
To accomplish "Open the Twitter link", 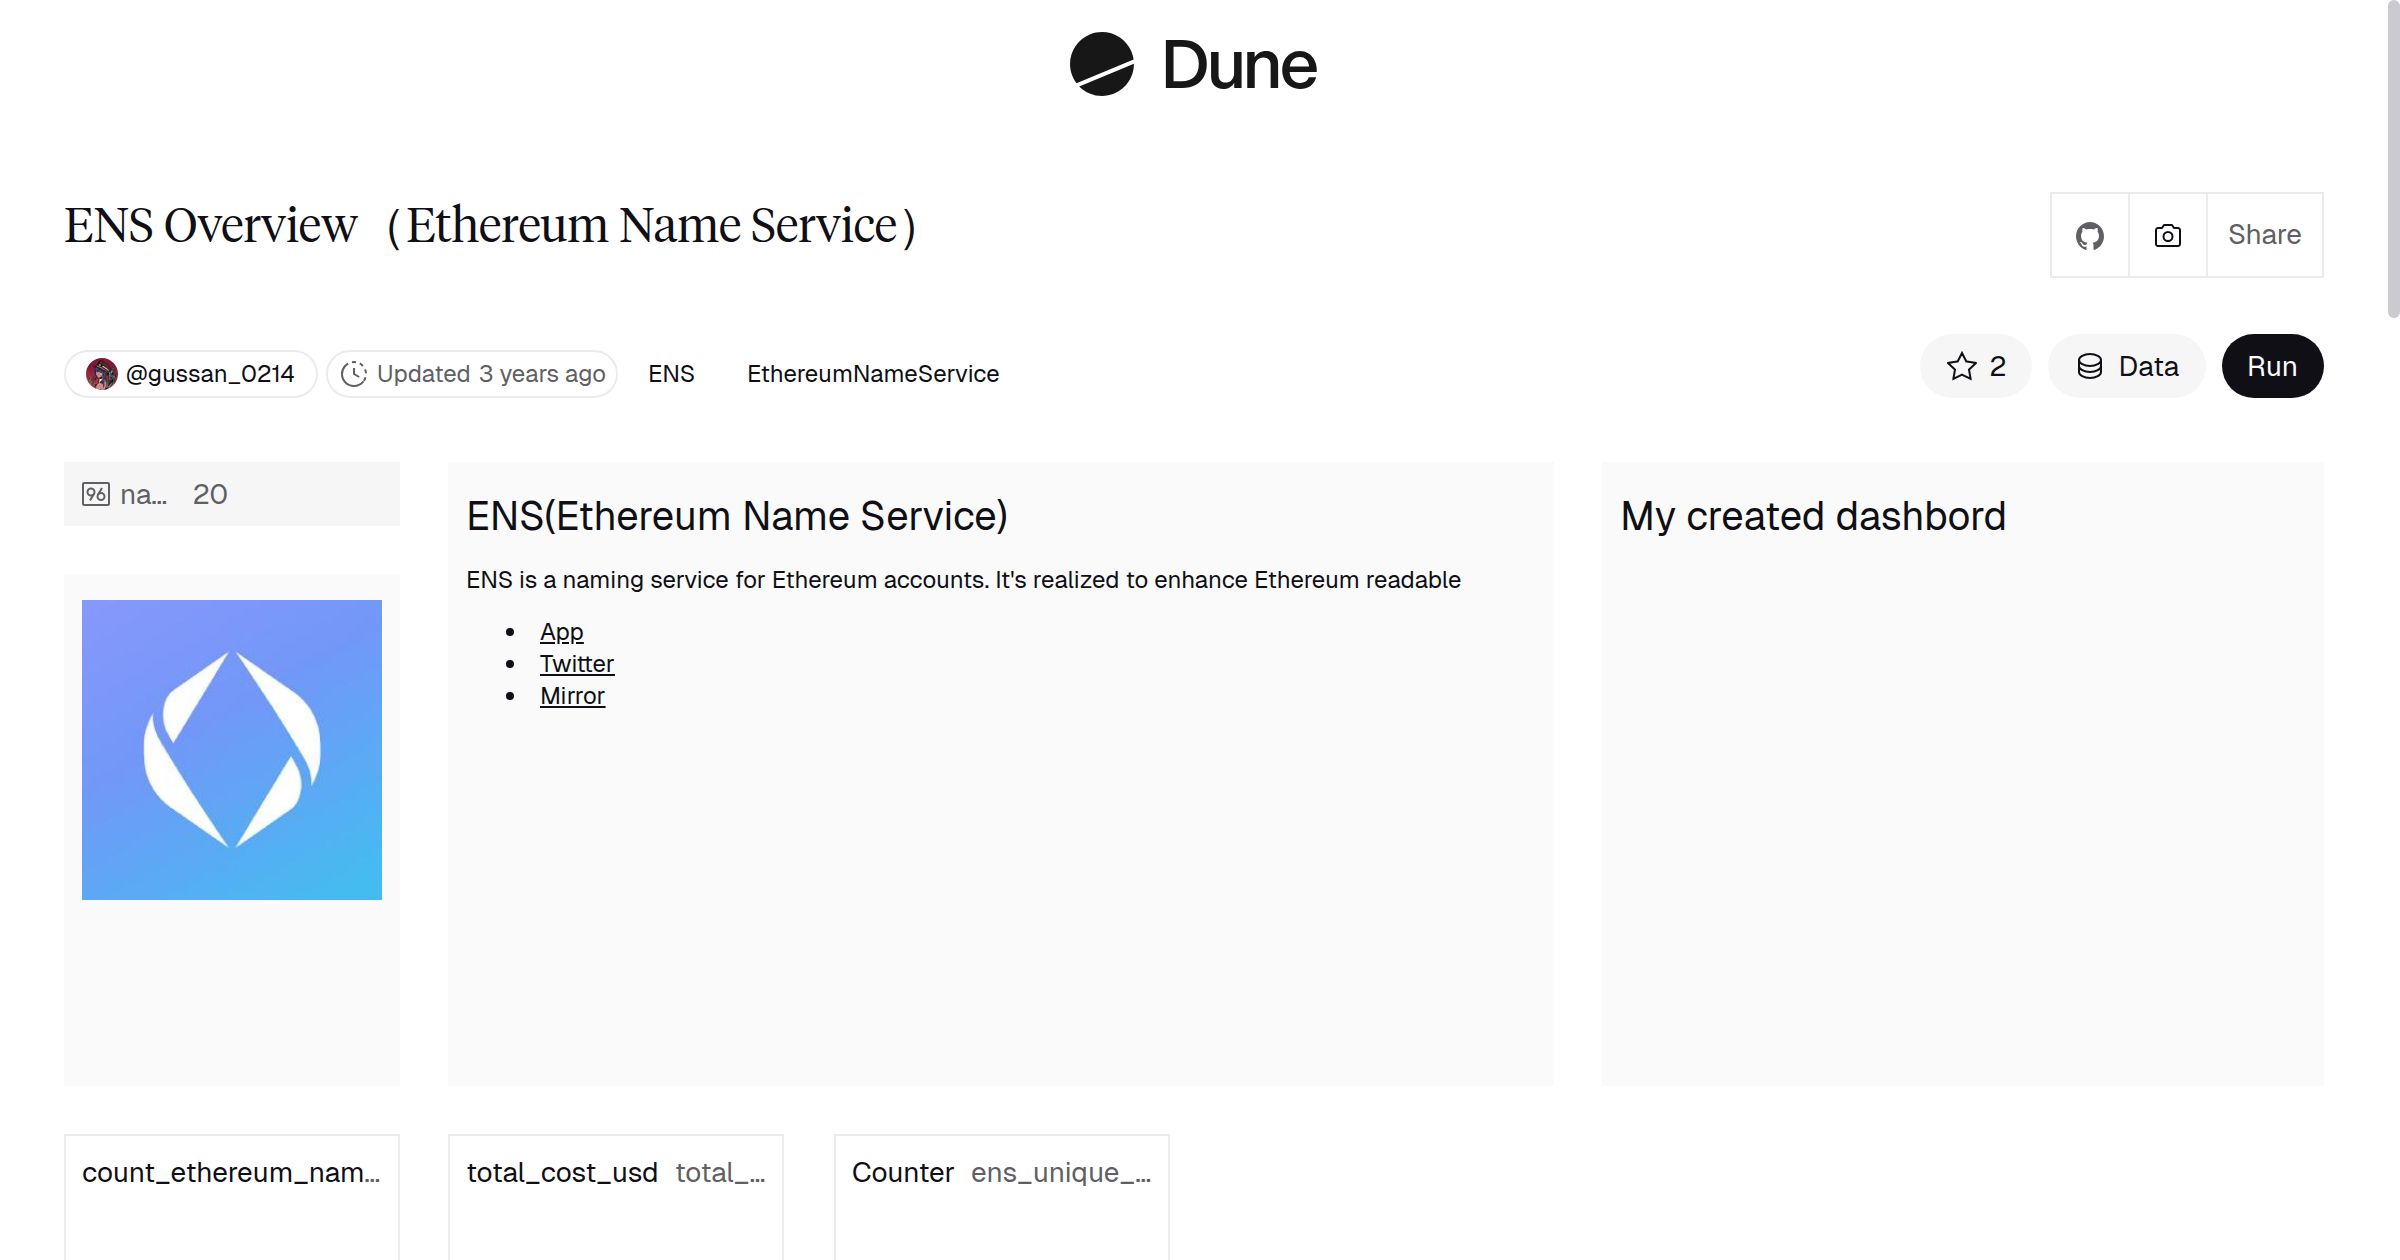I will tap(577, 663).
